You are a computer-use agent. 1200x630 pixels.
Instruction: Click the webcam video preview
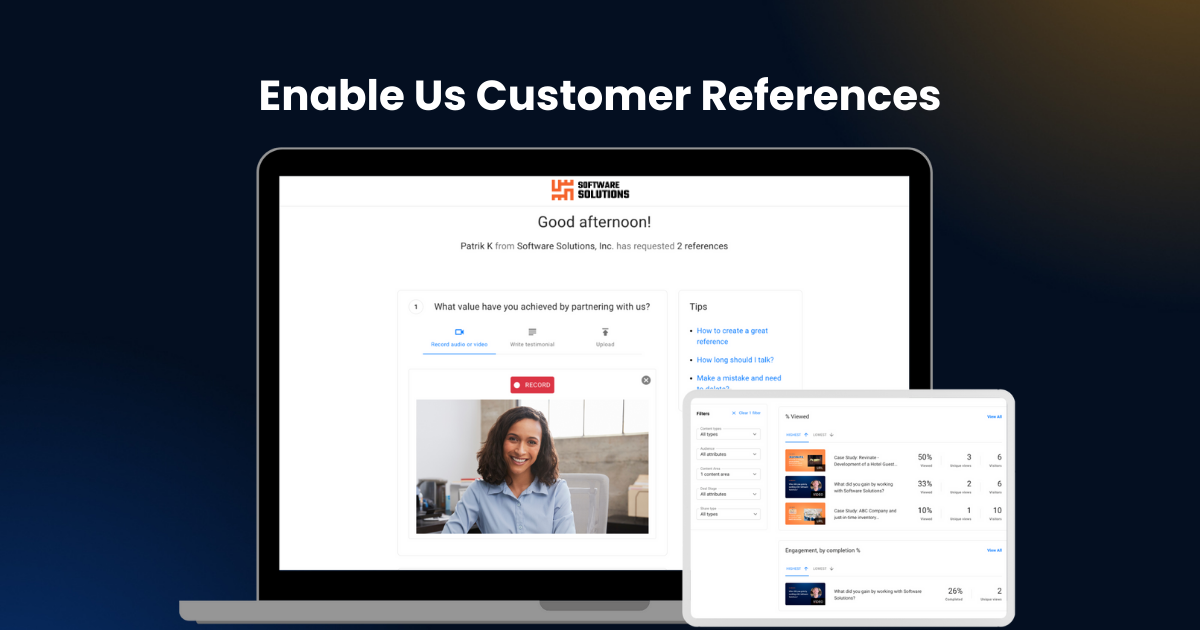coord(532,467)
